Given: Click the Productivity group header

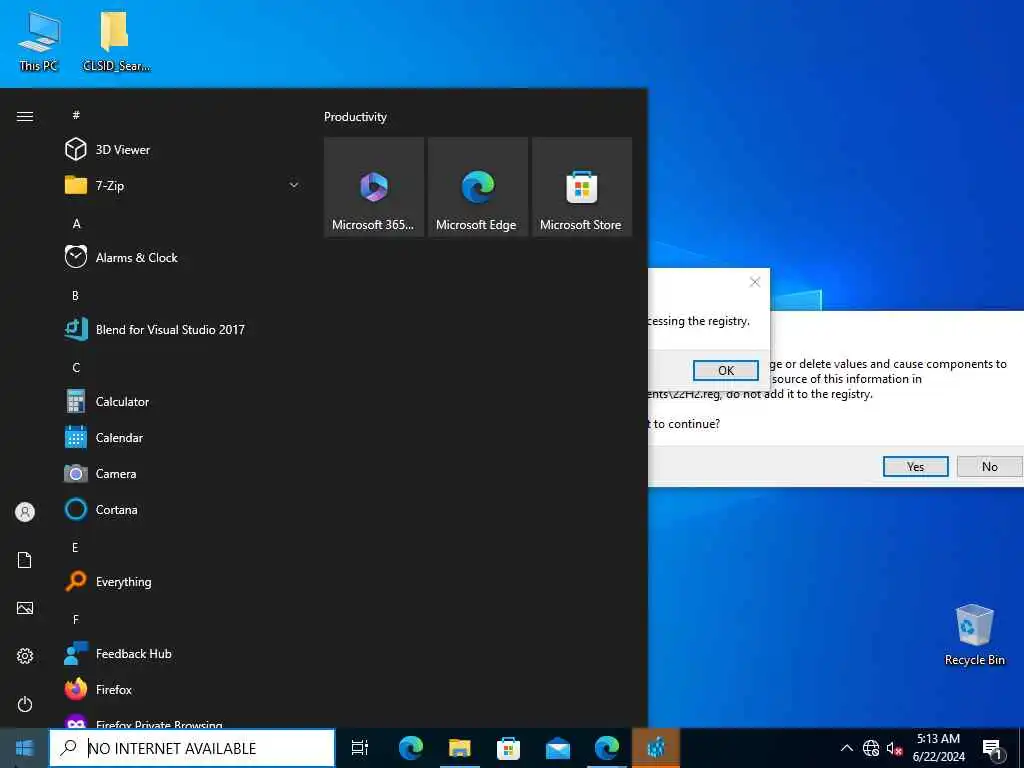Looking at the screenshot, I should [355, 117].
